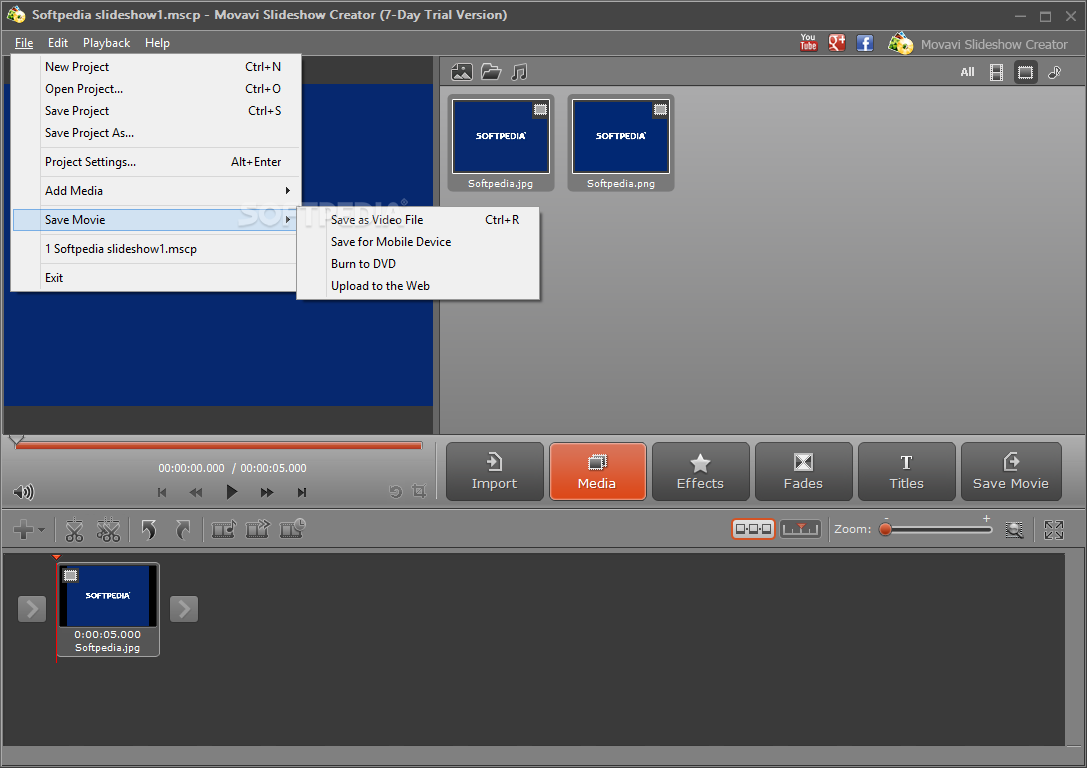Select Save as Video File

pyautogui.click(x=418, y=220)
